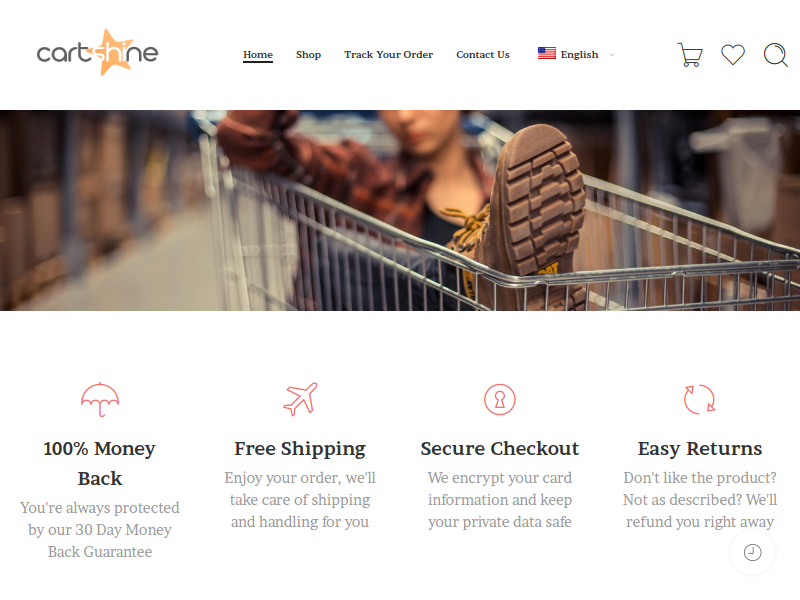800x600 pixels.
Task: Click the keyhole secure checkout icon
Action: 499,399
